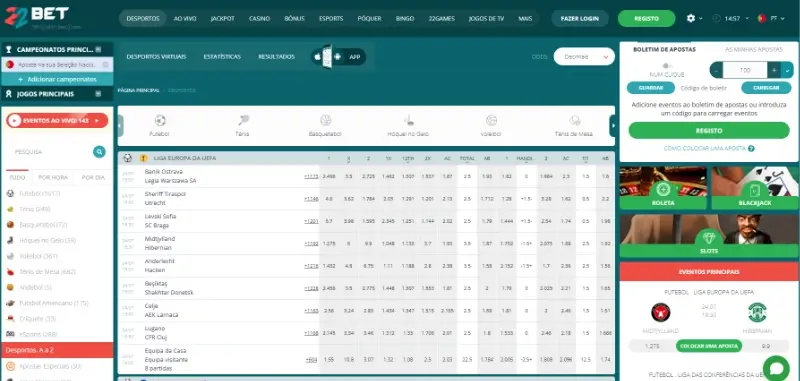The image size is (800, 381).
Task: Click the Blackjack cards icon
Action: click(x=755, y=190)
